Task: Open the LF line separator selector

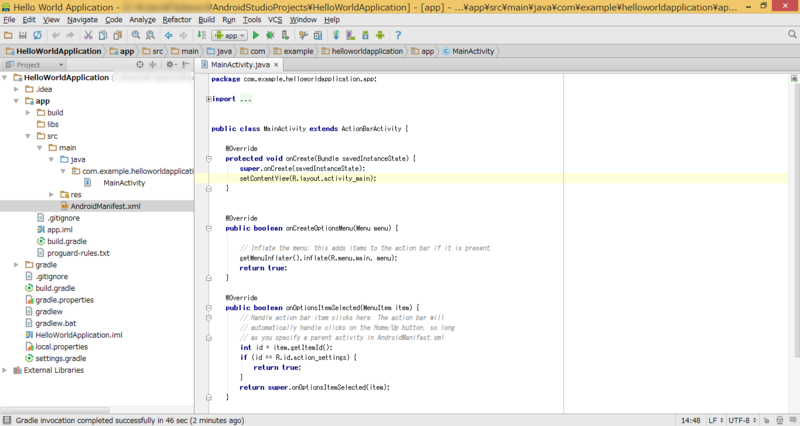Action: pos(715,420)
